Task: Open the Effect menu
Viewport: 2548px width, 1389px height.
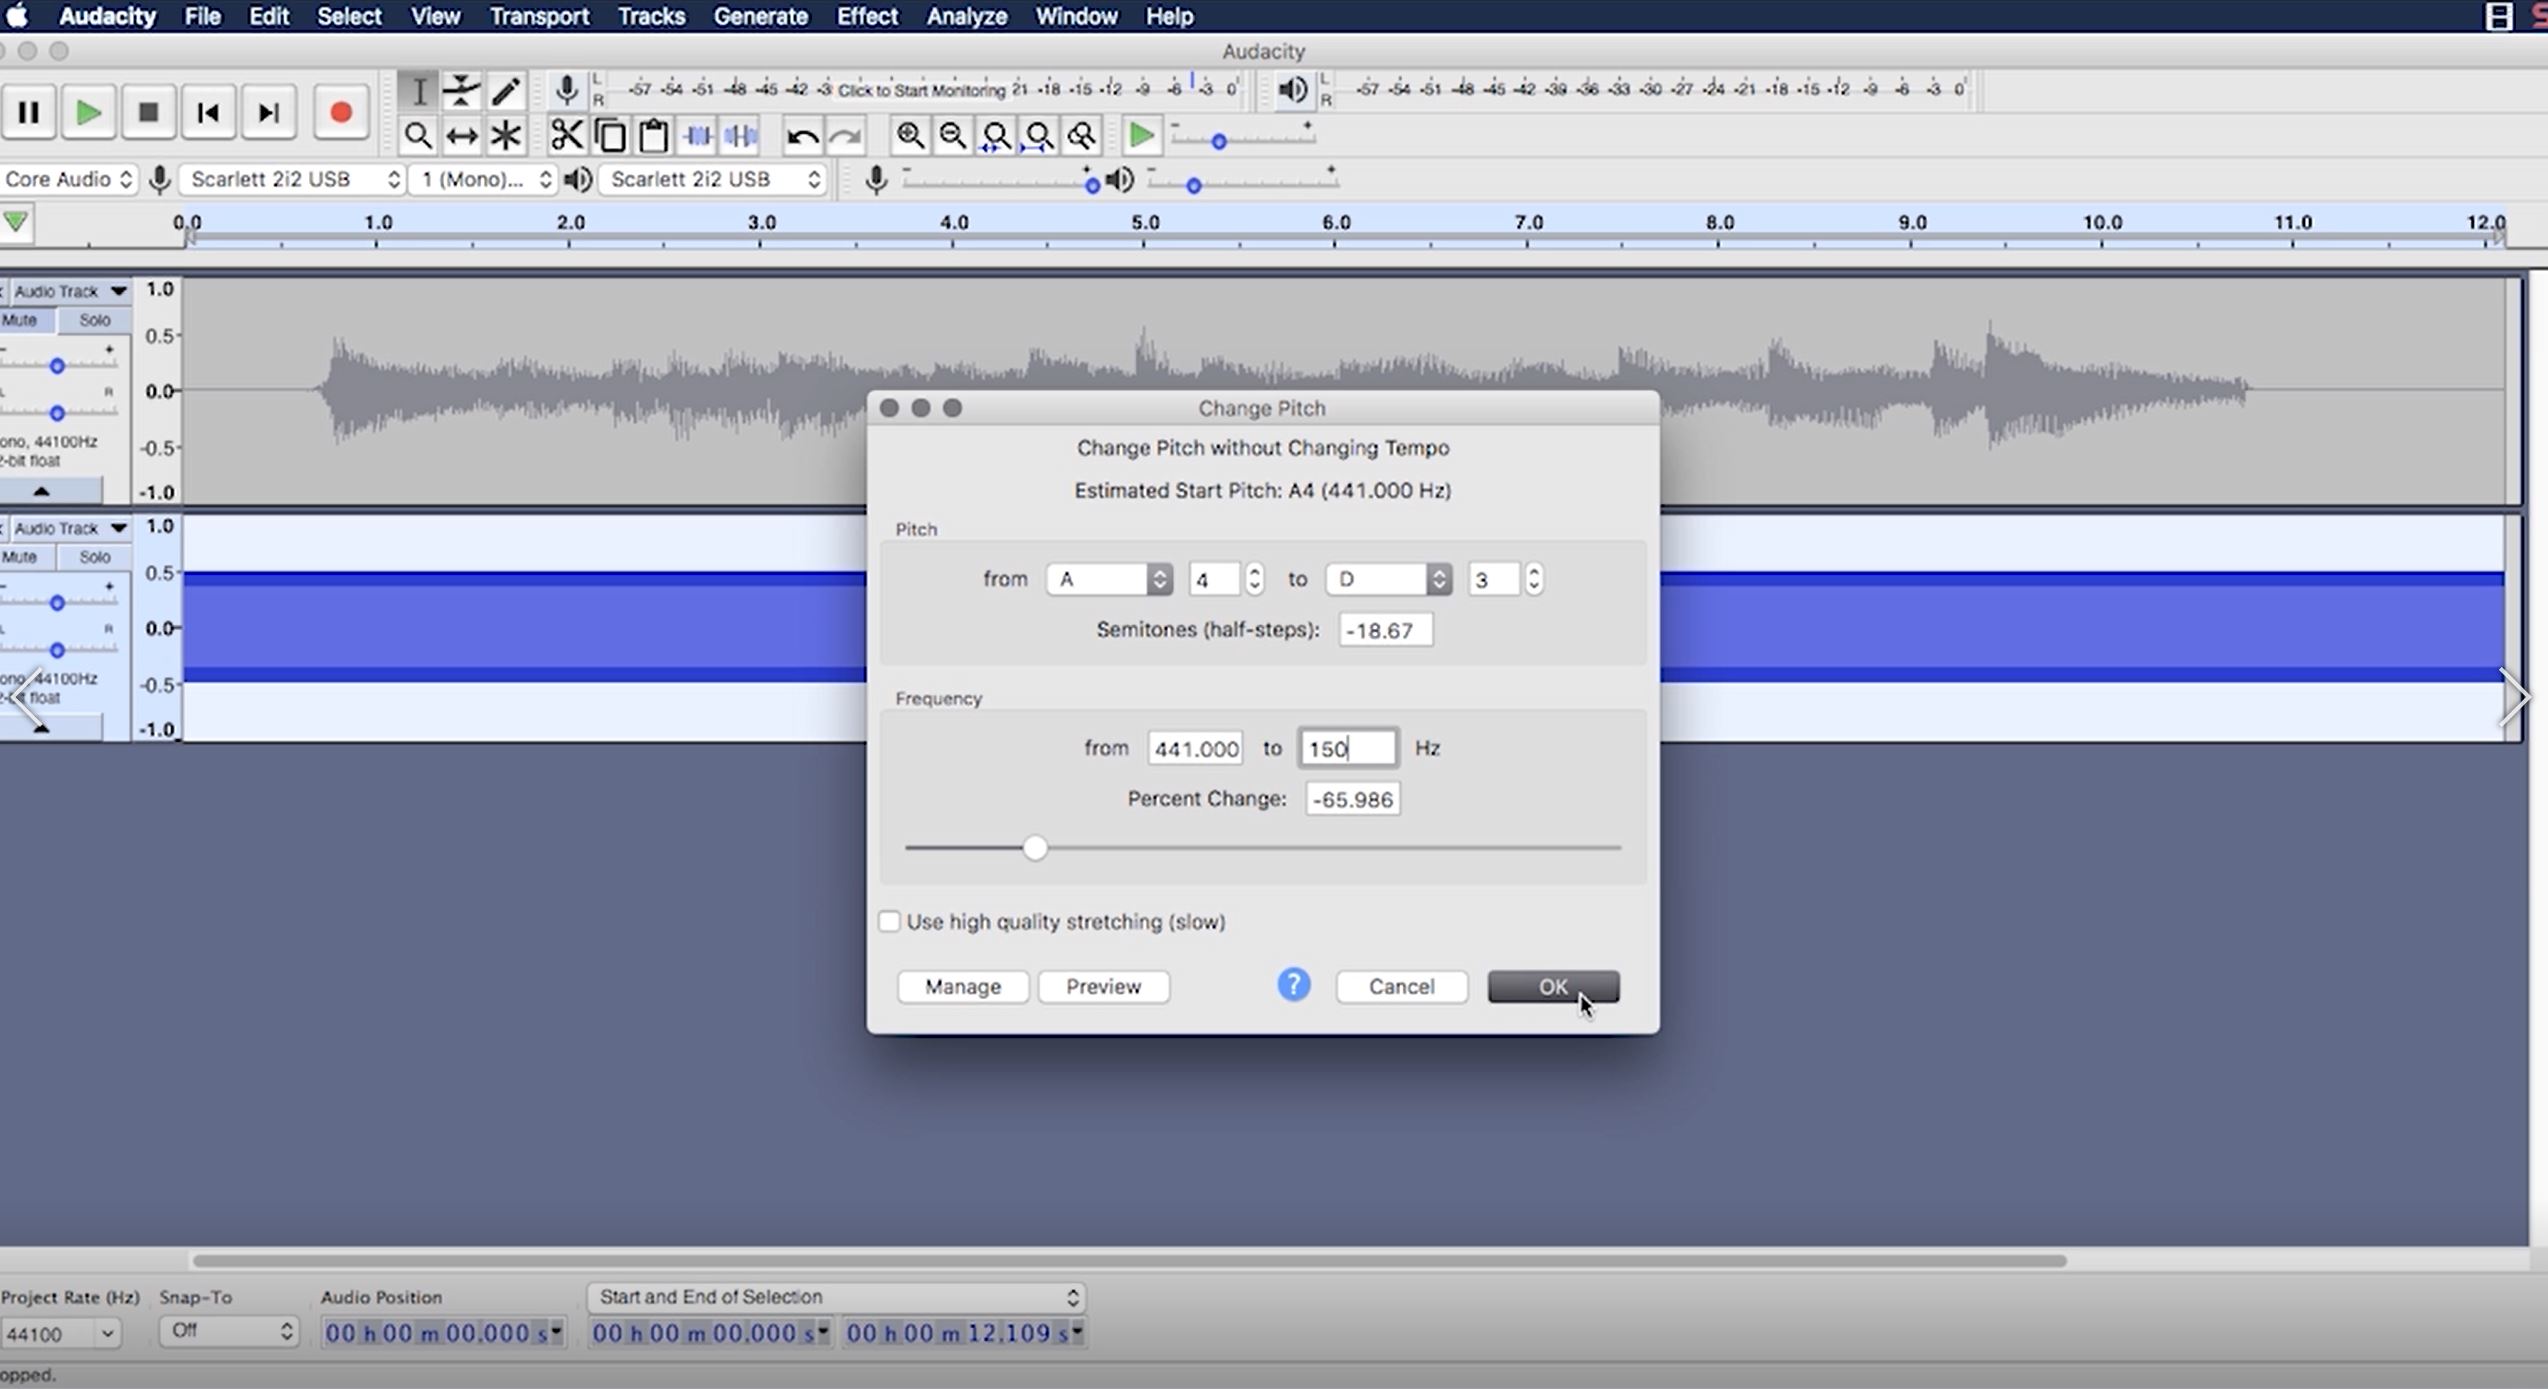Action: coord(866,16)
